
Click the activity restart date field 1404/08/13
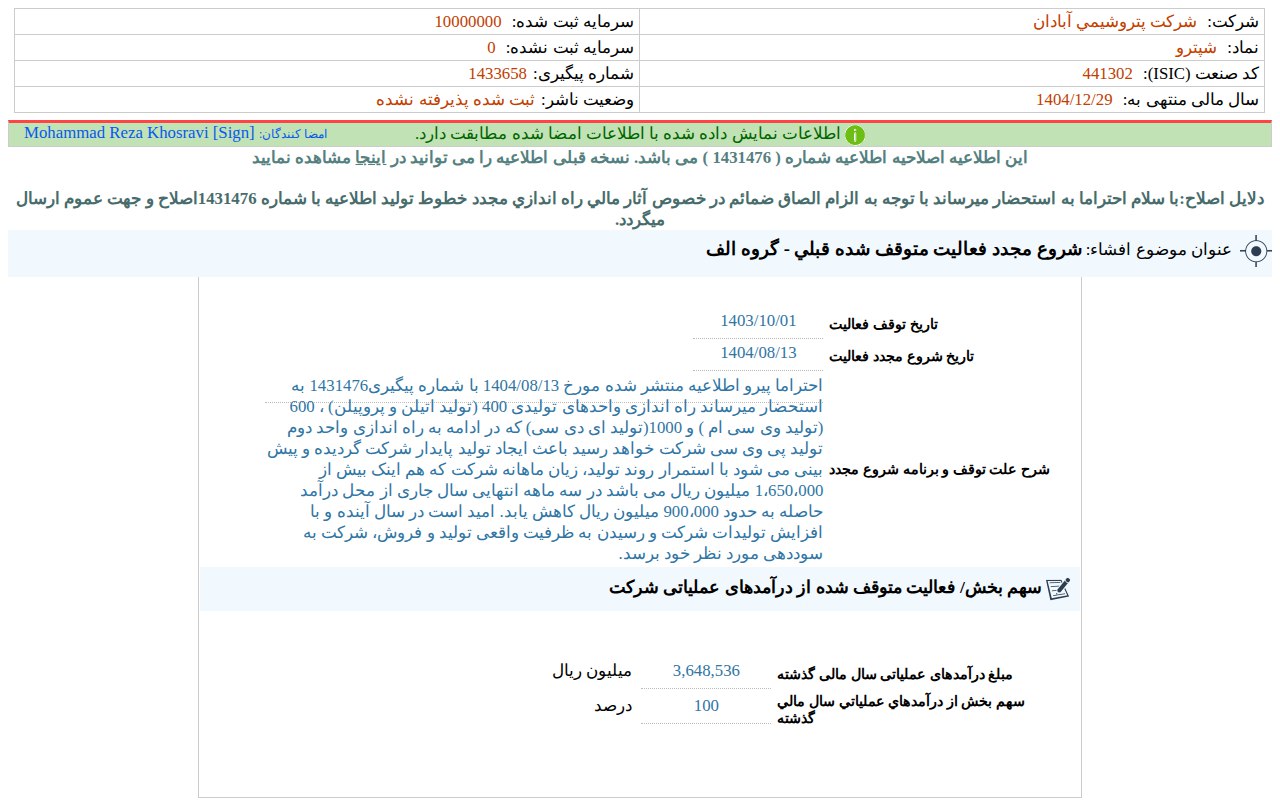(x=758, y=353)
